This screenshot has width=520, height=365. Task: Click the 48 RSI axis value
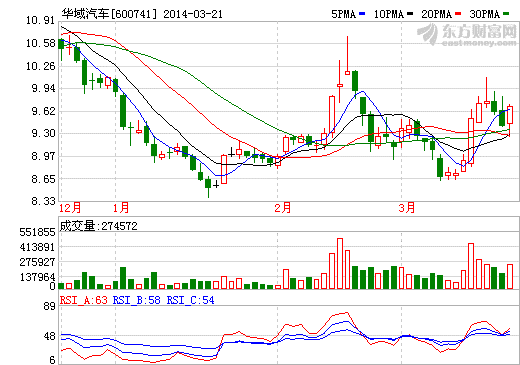pyautogui.click(x=49, y=336)
